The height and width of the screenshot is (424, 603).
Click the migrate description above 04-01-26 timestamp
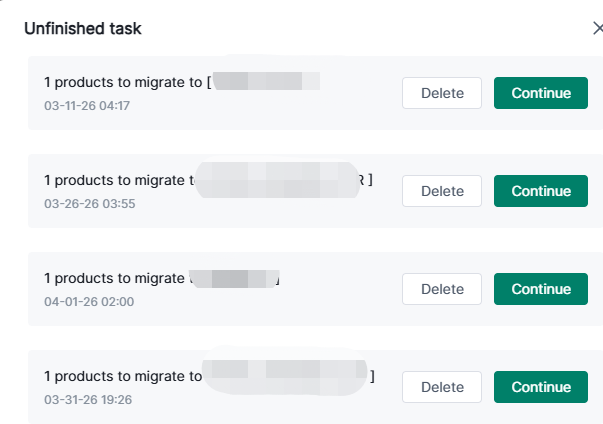[116, 279]
